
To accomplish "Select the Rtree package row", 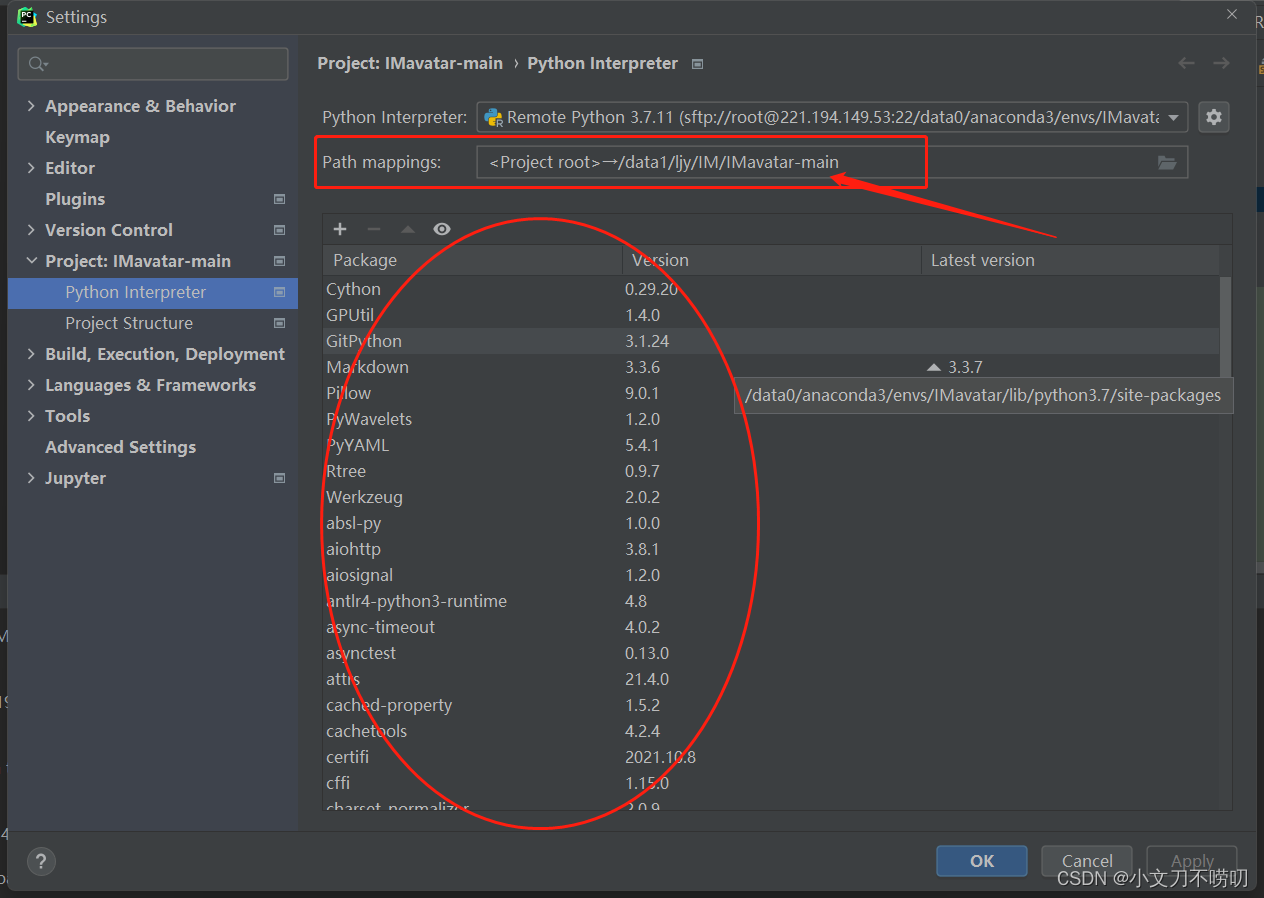I will click(x=771, y=471).
